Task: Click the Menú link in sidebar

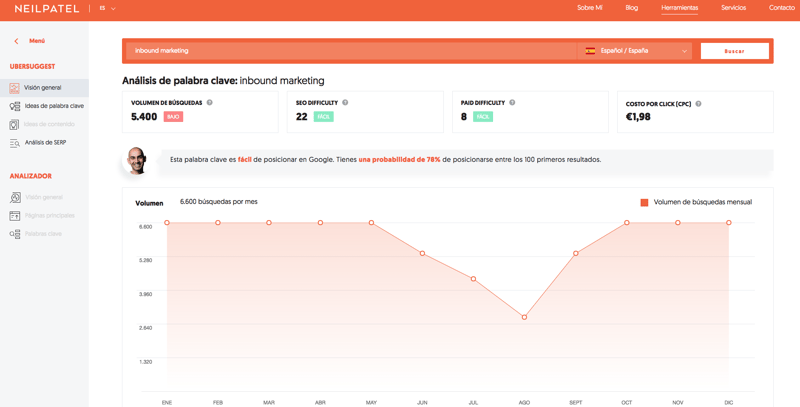Action: (37, 41)
